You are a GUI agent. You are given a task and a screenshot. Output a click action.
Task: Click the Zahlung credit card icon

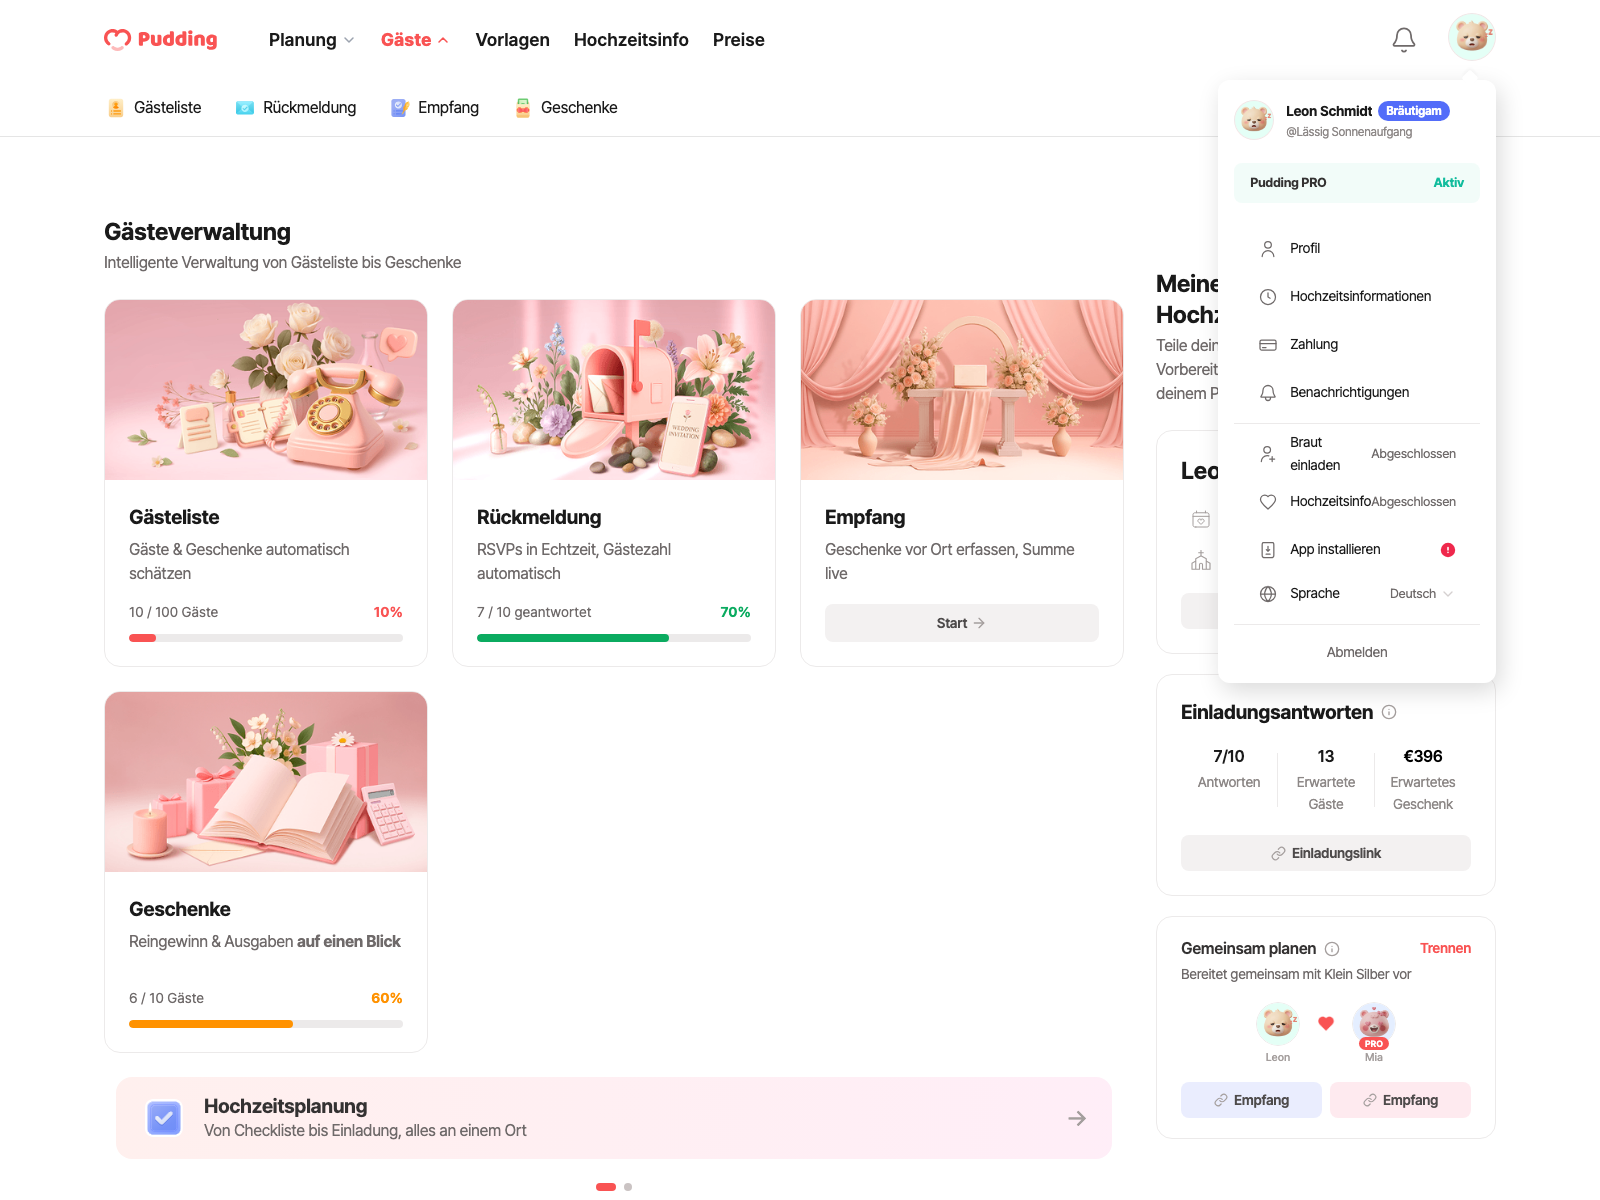click(x=1268, y=344)
